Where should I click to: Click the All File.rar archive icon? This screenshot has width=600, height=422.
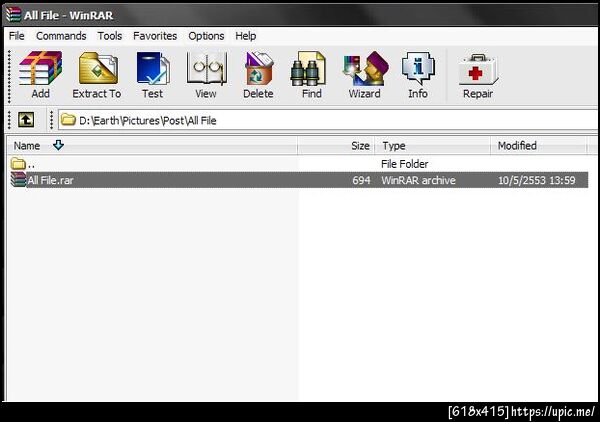click(x=18, y=179)
